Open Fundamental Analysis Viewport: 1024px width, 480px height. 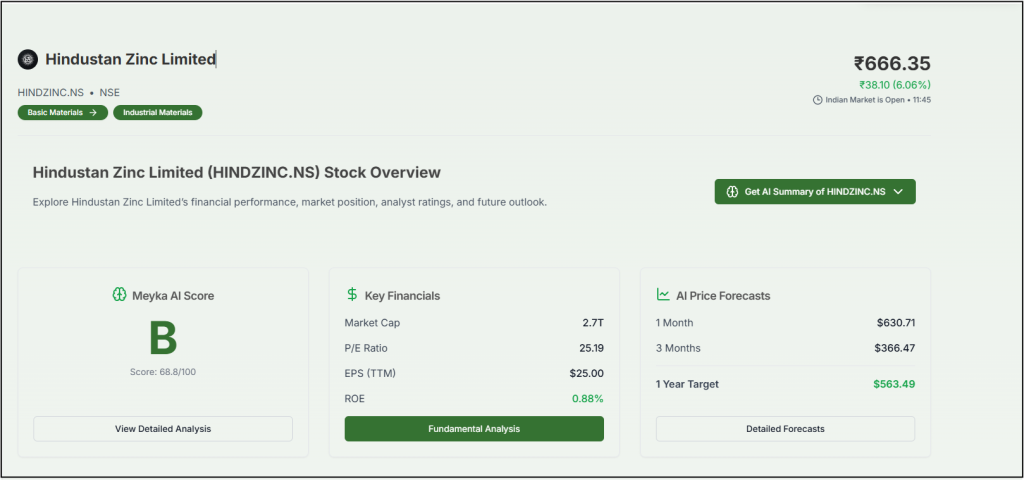(x=474, y=429)
